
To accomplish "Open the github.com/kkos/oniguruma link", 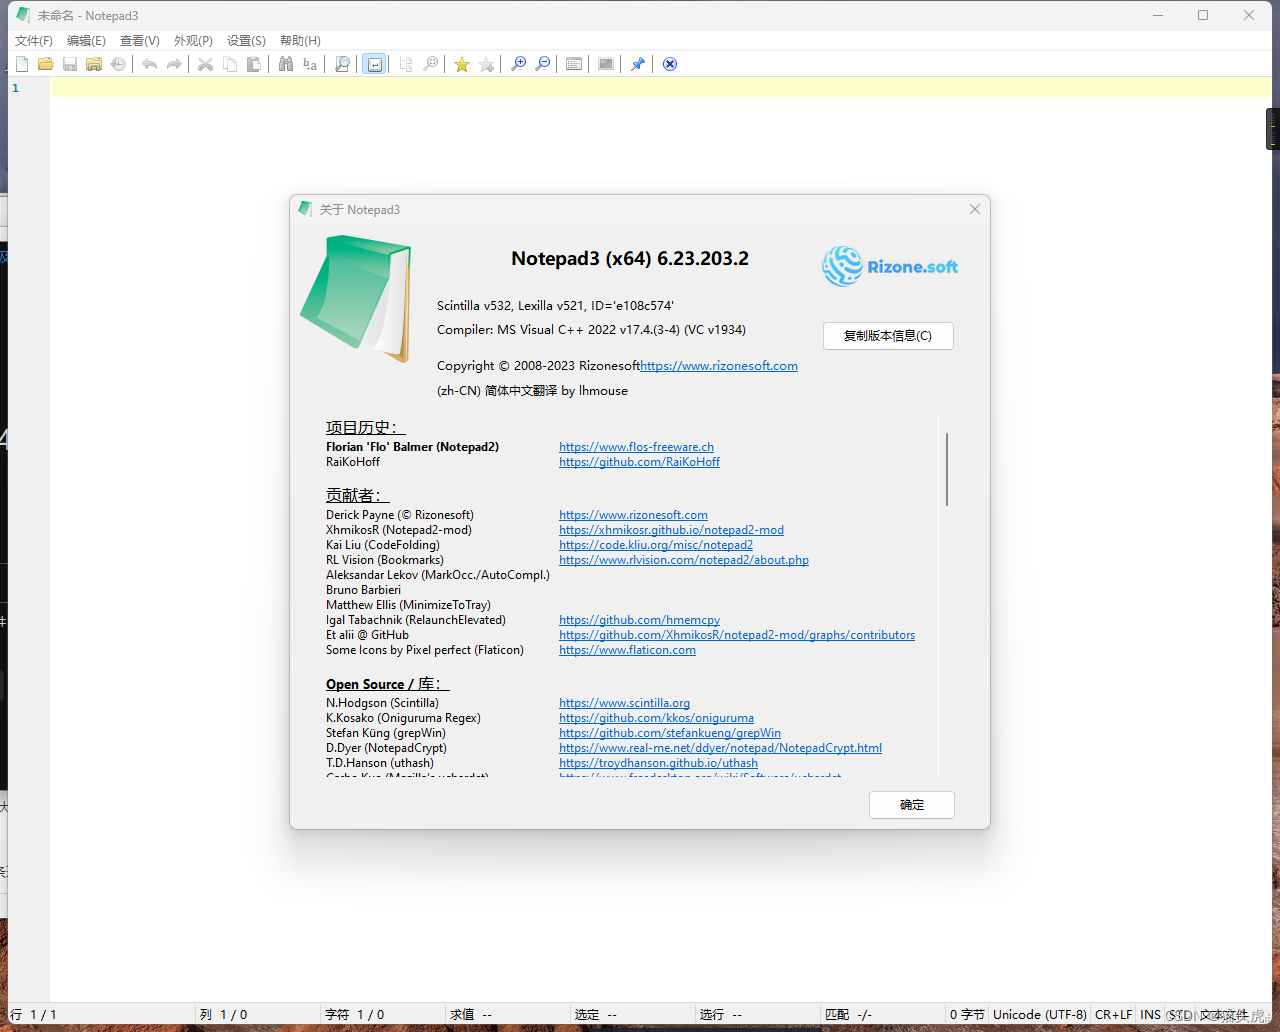I will pyautogui.click(x=656, y=718).
